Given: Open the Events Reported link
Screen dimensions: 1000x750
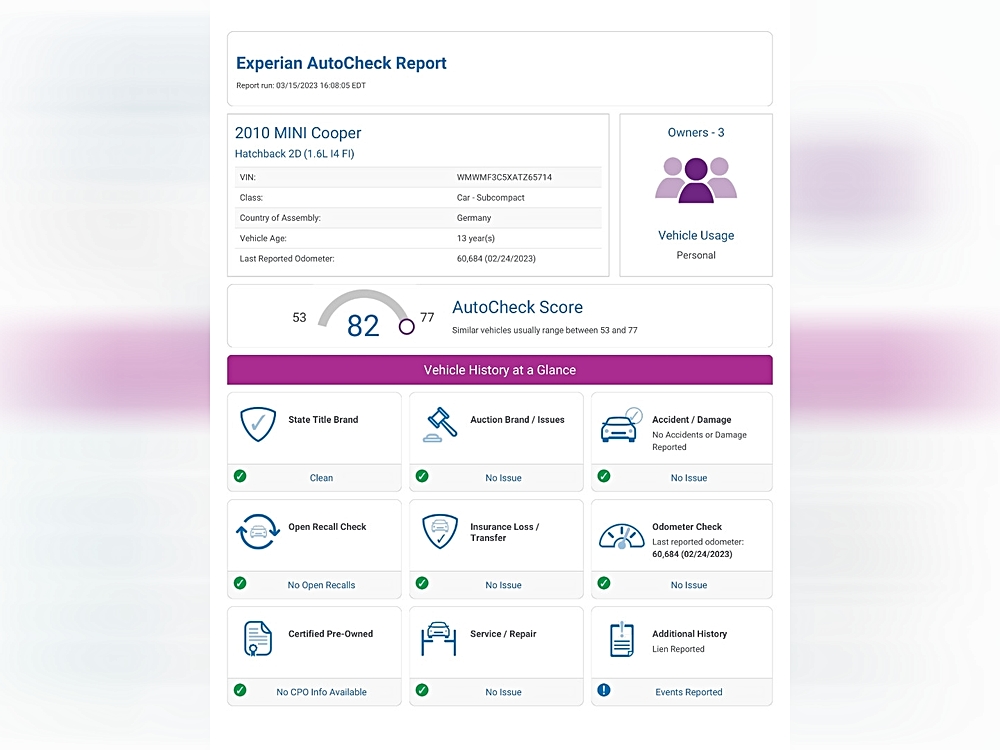Looking at the screenshot, I should [x=688, y=692].
